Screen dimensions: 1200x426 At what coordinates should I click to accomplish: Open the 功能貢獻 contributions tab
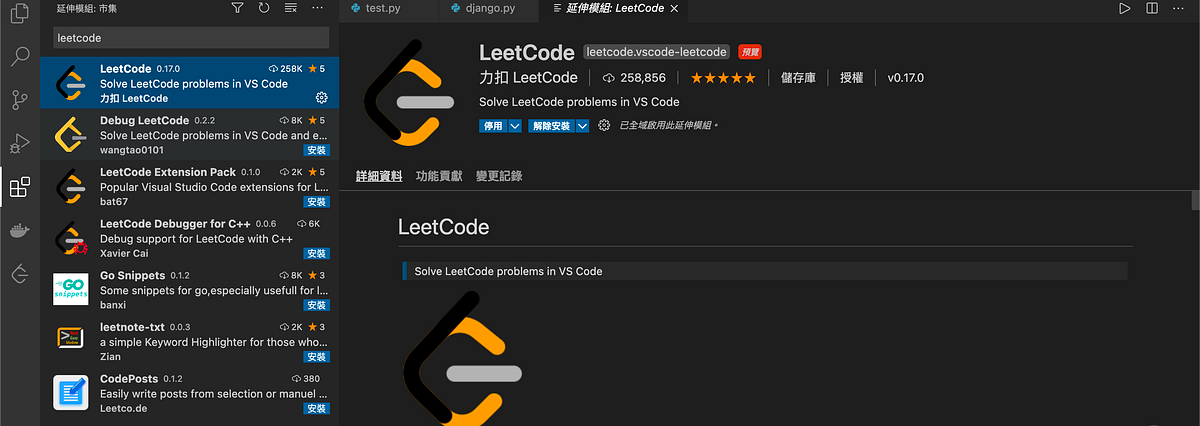pyautogui.click(x=439, y=176)
